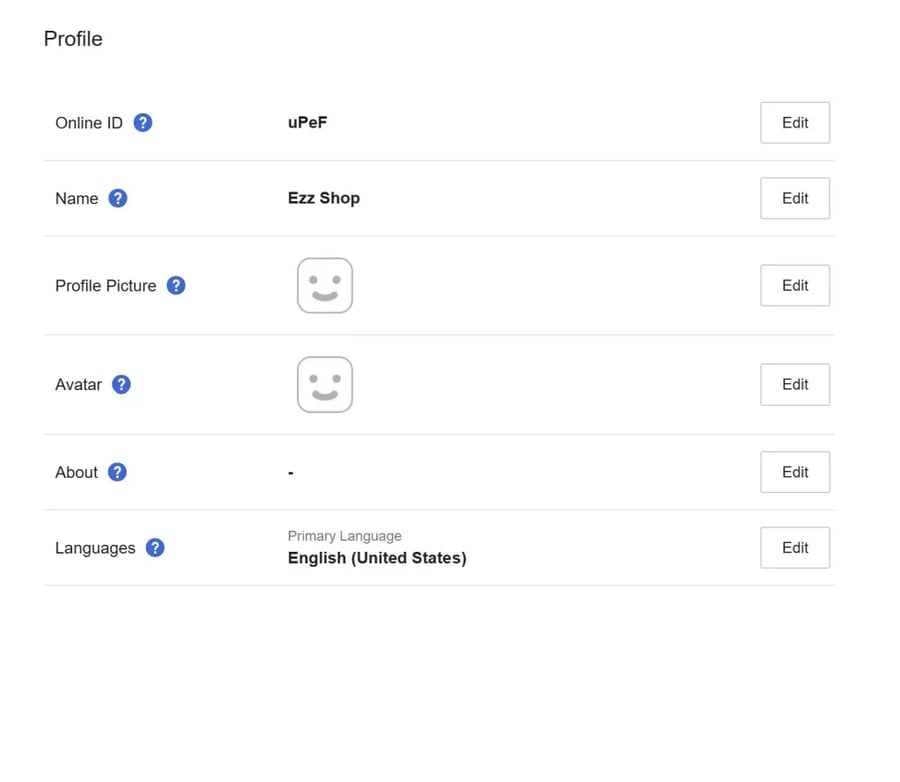Click the question mark beside Profile Picture
This screenshot has width=900, height=782.
pos(176,285)
